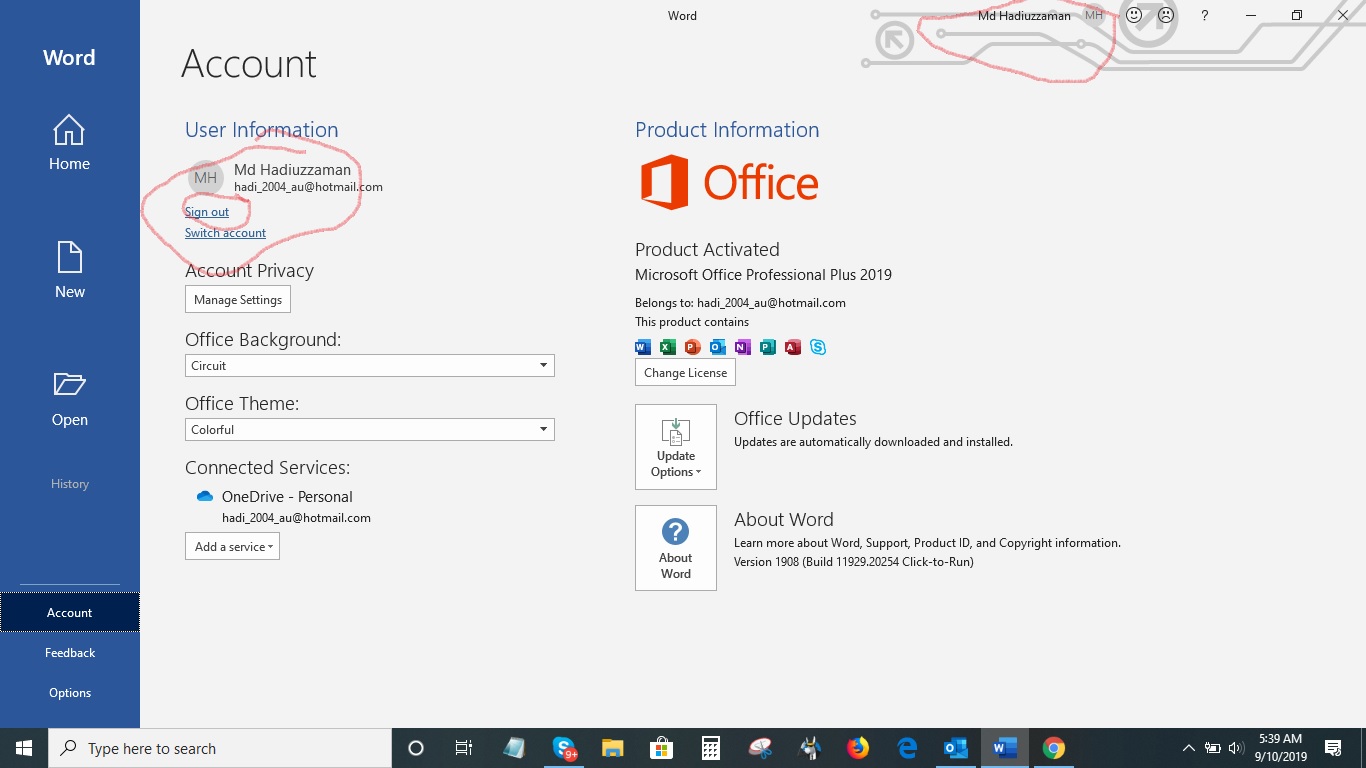
Task: Click the hadi_2004_au@hotmail.com text under user name
Action: (308, 187)
